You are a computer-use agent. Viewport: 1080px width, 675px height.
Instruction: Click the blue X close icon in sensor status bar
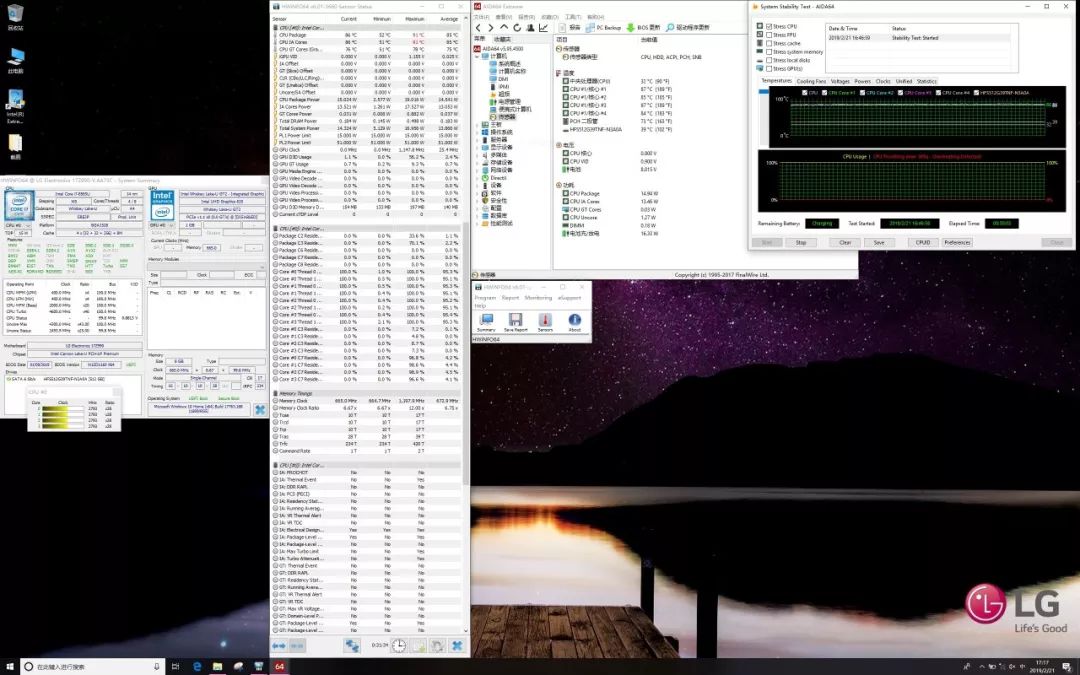(x=457, y=647)
